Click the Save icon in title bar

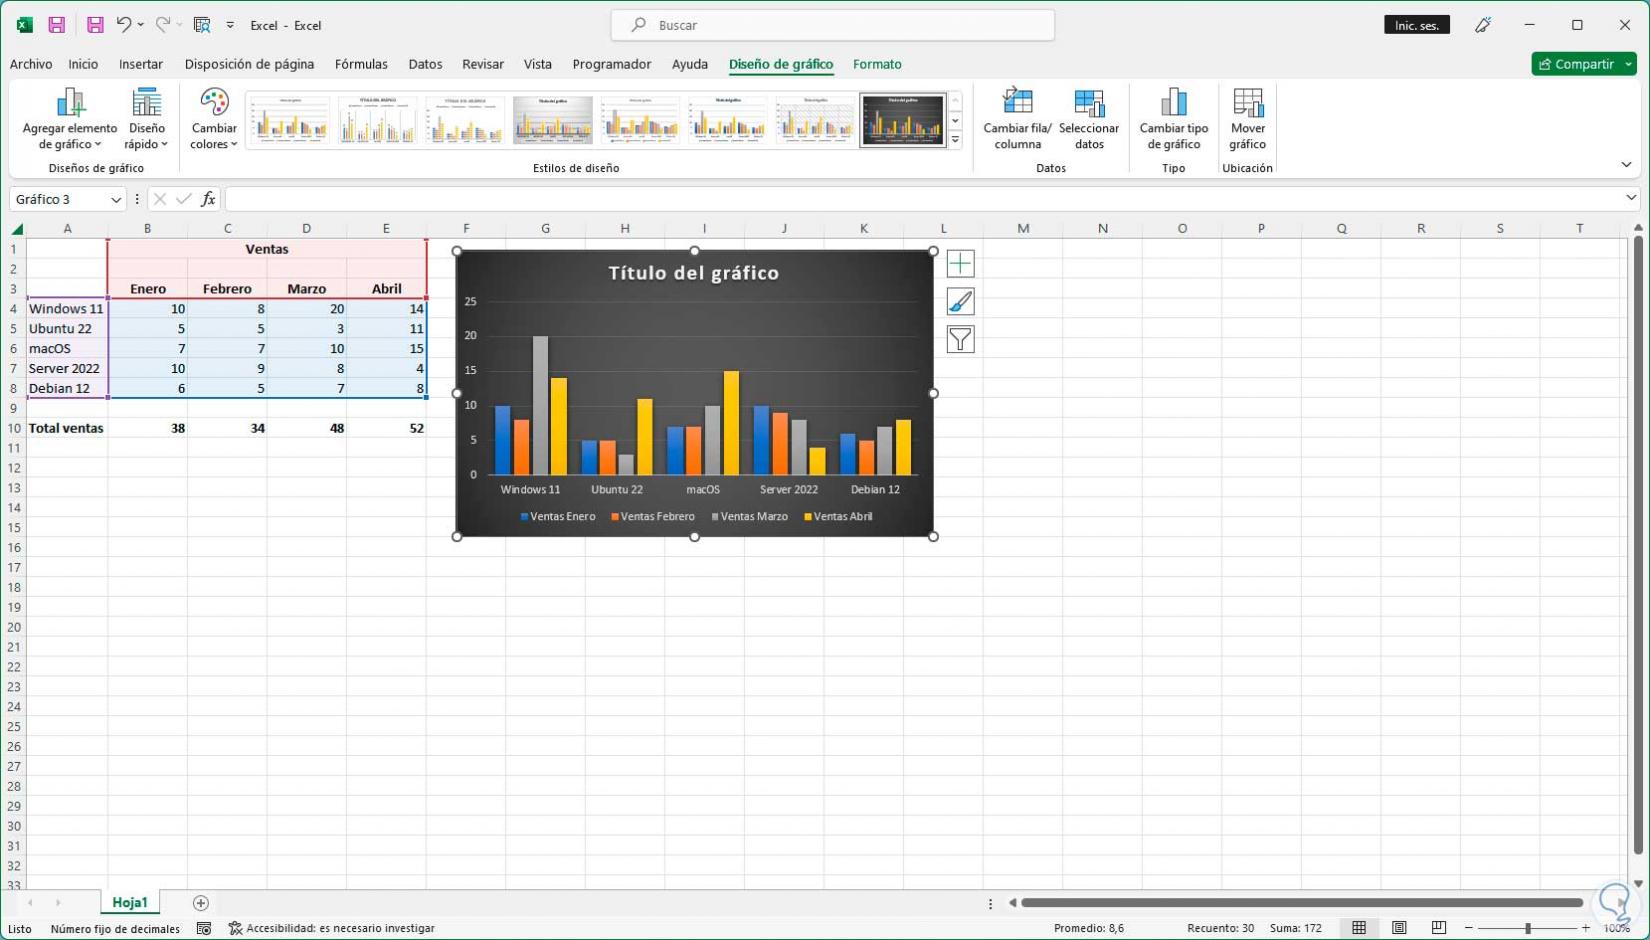tap(57, 25)
